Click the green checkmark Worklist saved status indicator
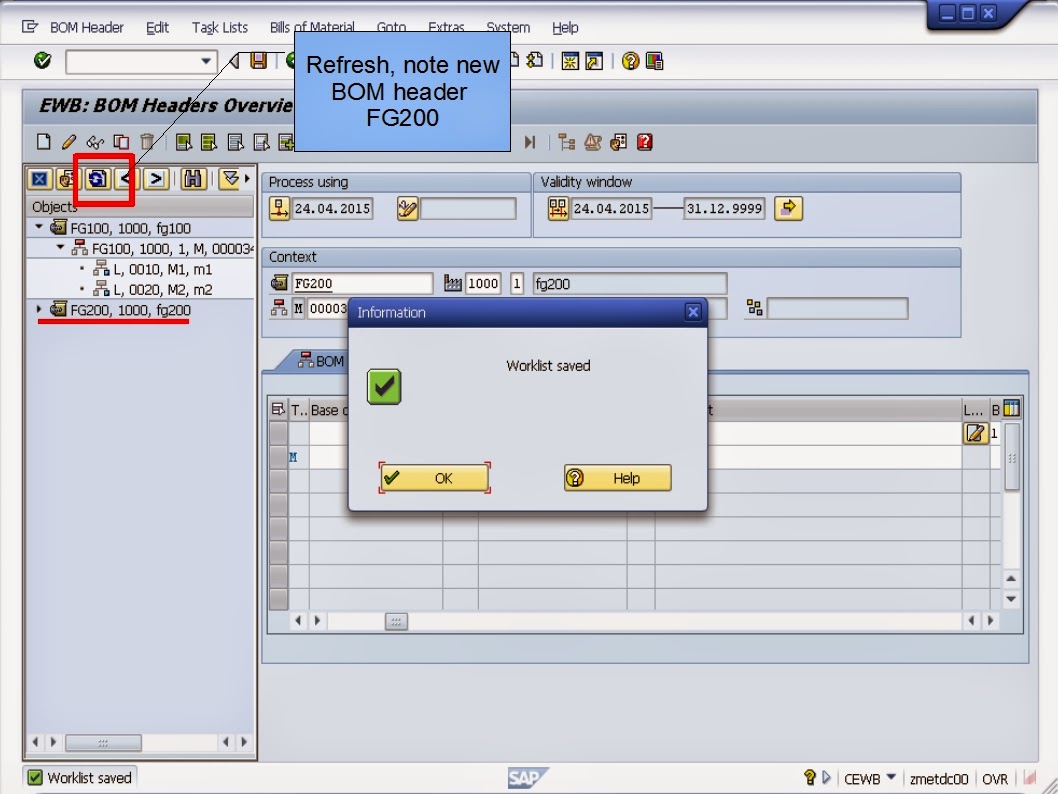Image resolution: width=1058 pixels, height=794 pixels. 34,776
